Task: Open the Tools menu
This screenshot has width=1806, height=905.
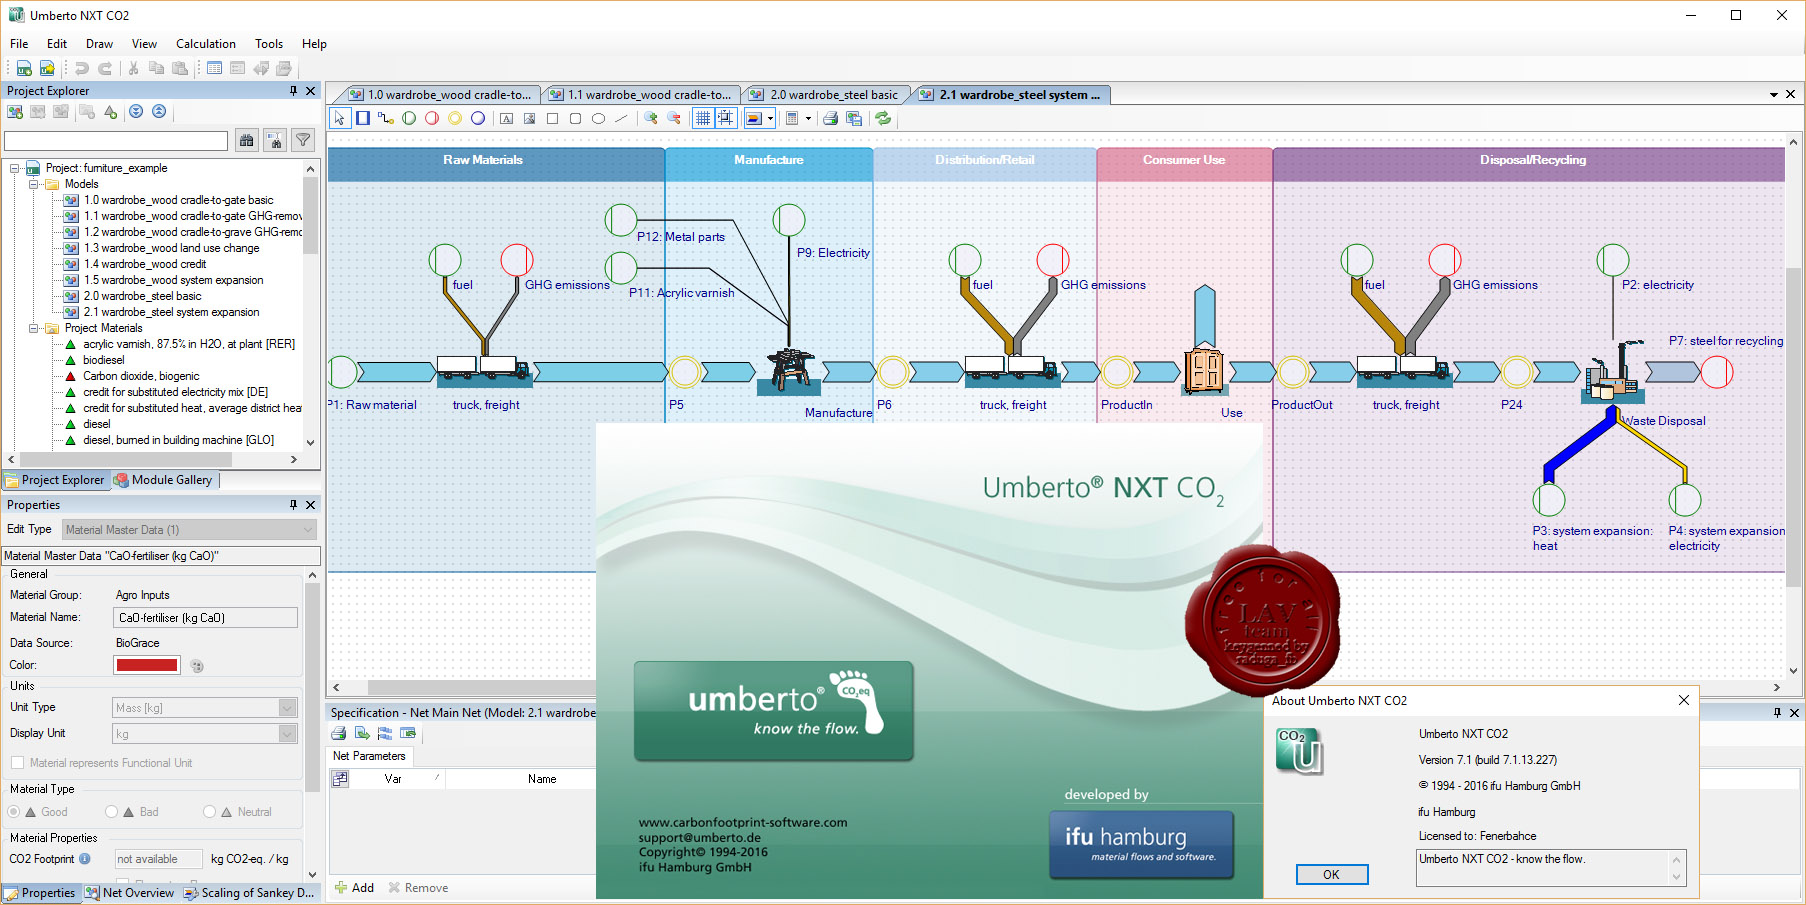Action: (269, 44)
